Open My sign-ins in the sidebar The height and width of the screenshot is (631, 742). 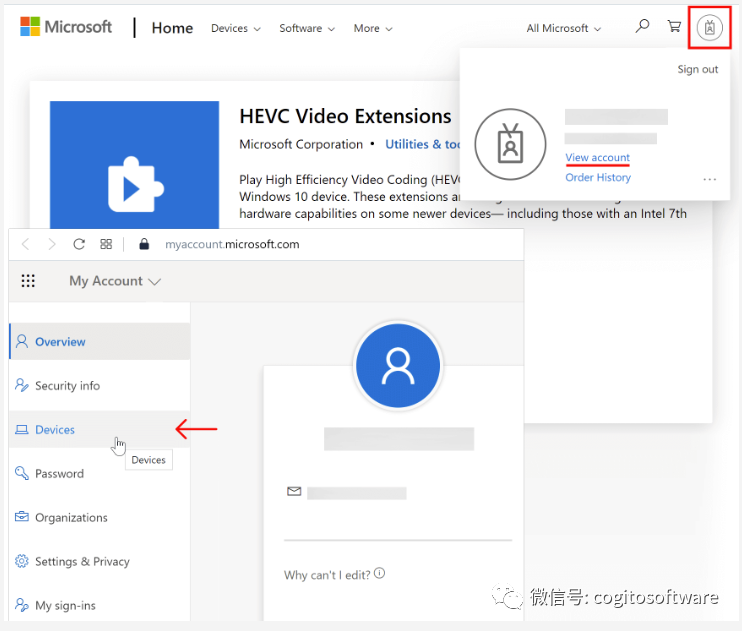point(99,605)
